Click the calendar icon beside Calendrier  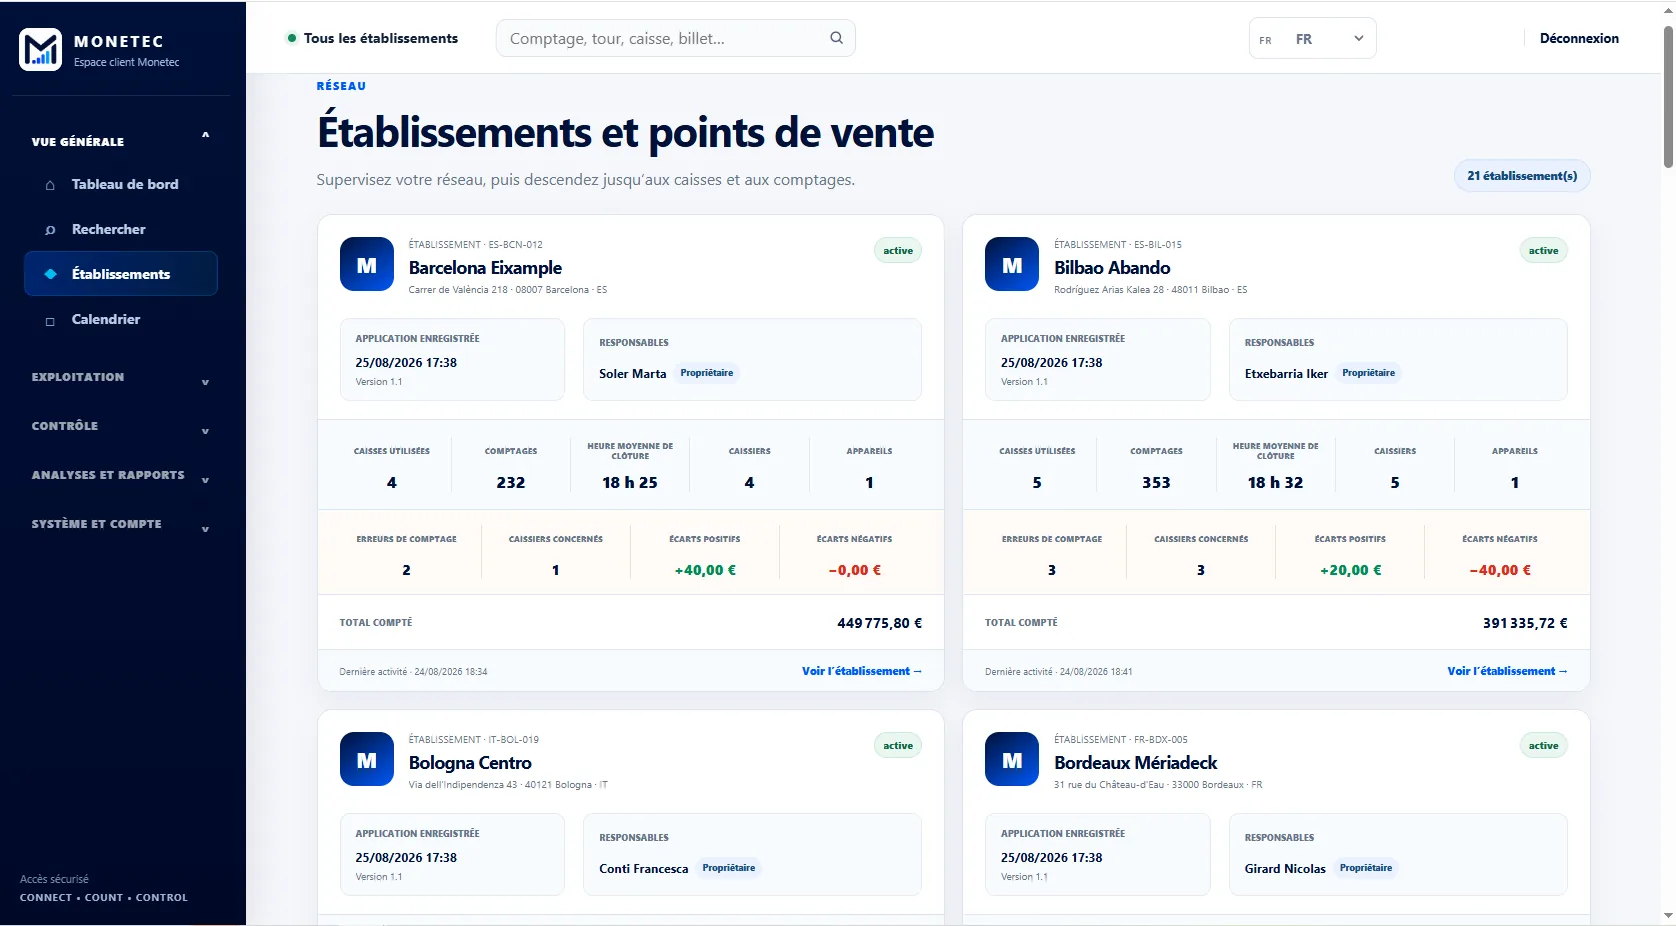50,321
